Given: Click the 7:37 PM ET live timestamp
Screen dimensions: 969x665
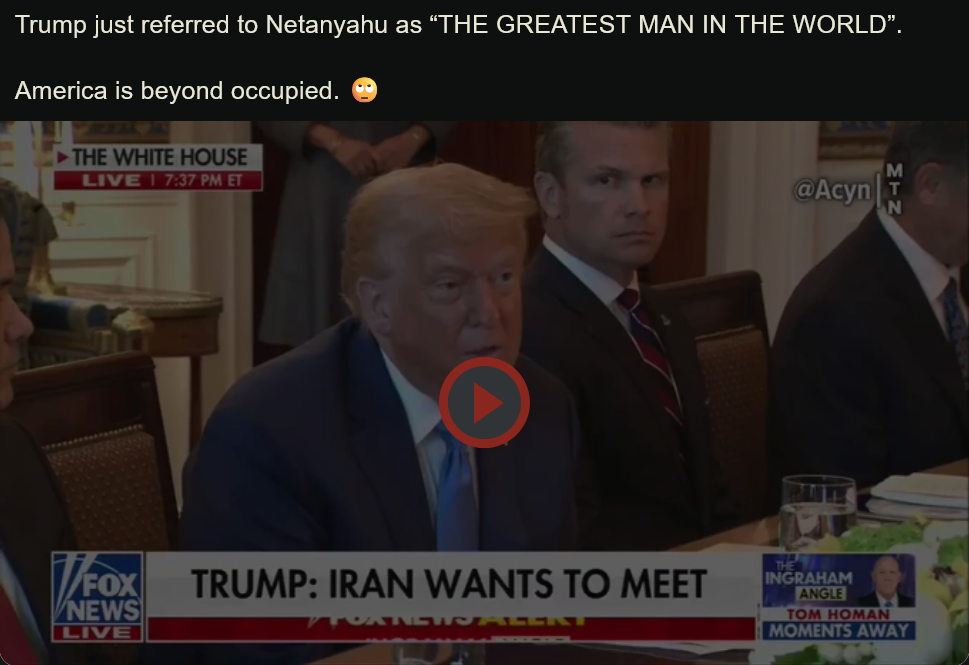Looking at the screenshot, I should pos(203,181).
